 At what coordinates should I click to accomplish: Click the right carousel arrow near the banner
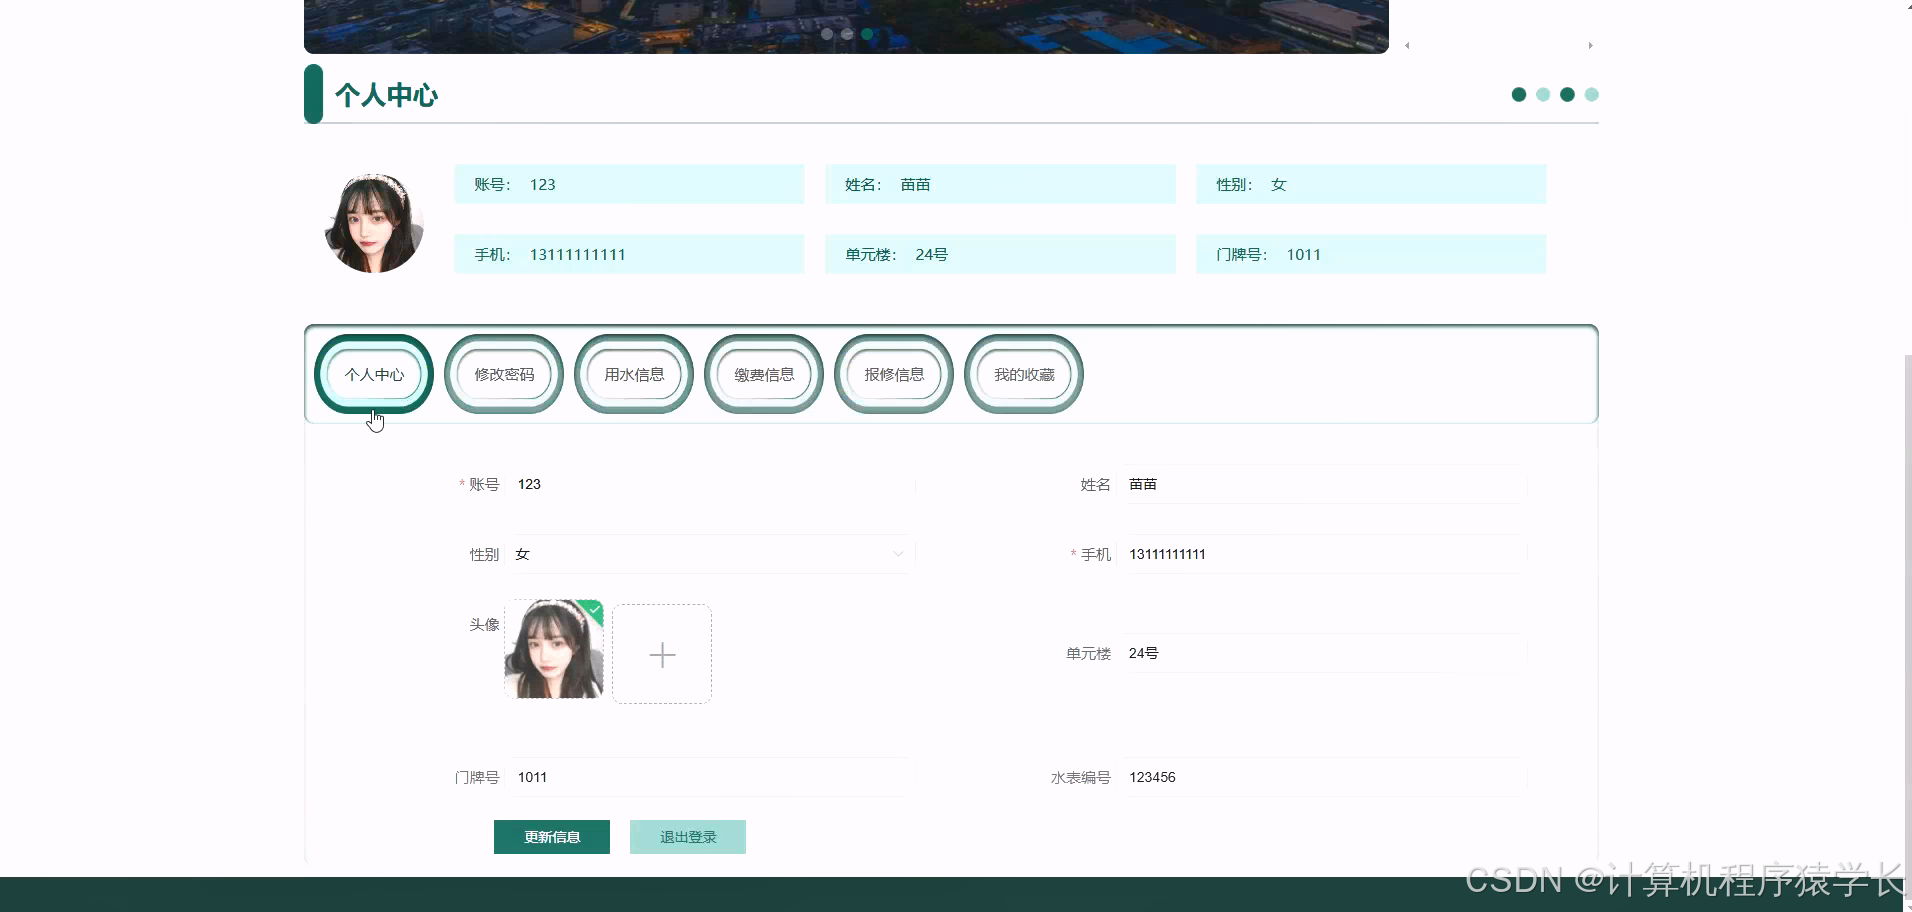(1591, 45)
